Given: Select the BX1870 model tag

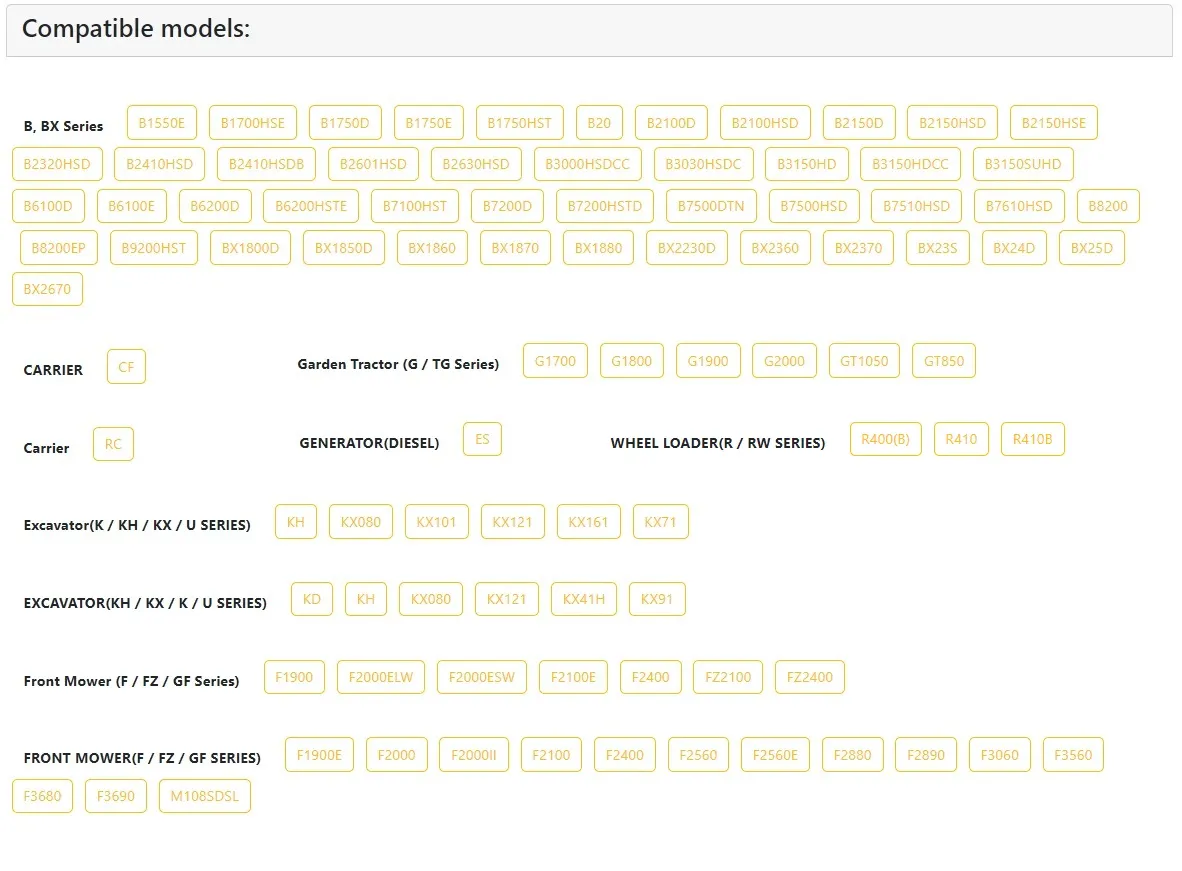Looking at the screenshot, I should (x=516, y=248).
